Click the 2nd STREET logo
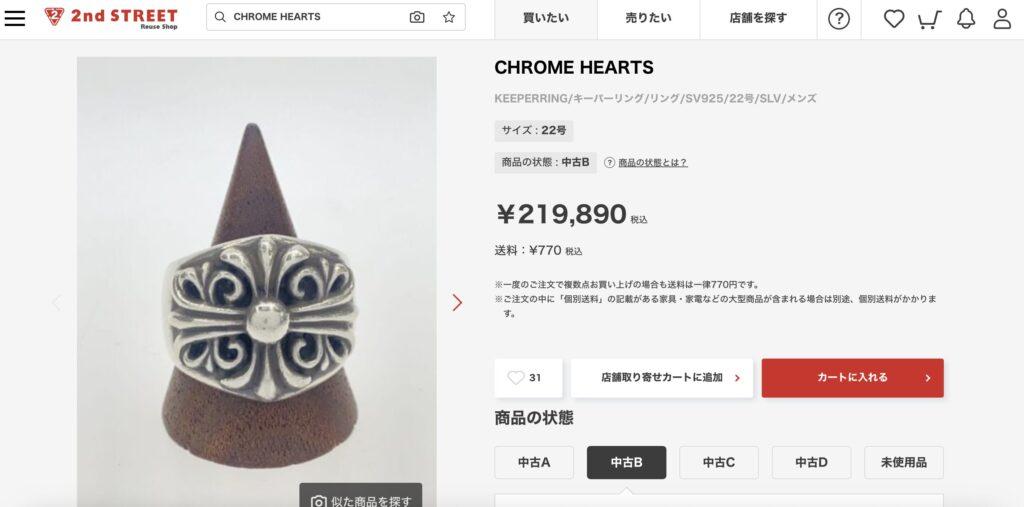Screen dimensions: 1024x507 point(111,18)
